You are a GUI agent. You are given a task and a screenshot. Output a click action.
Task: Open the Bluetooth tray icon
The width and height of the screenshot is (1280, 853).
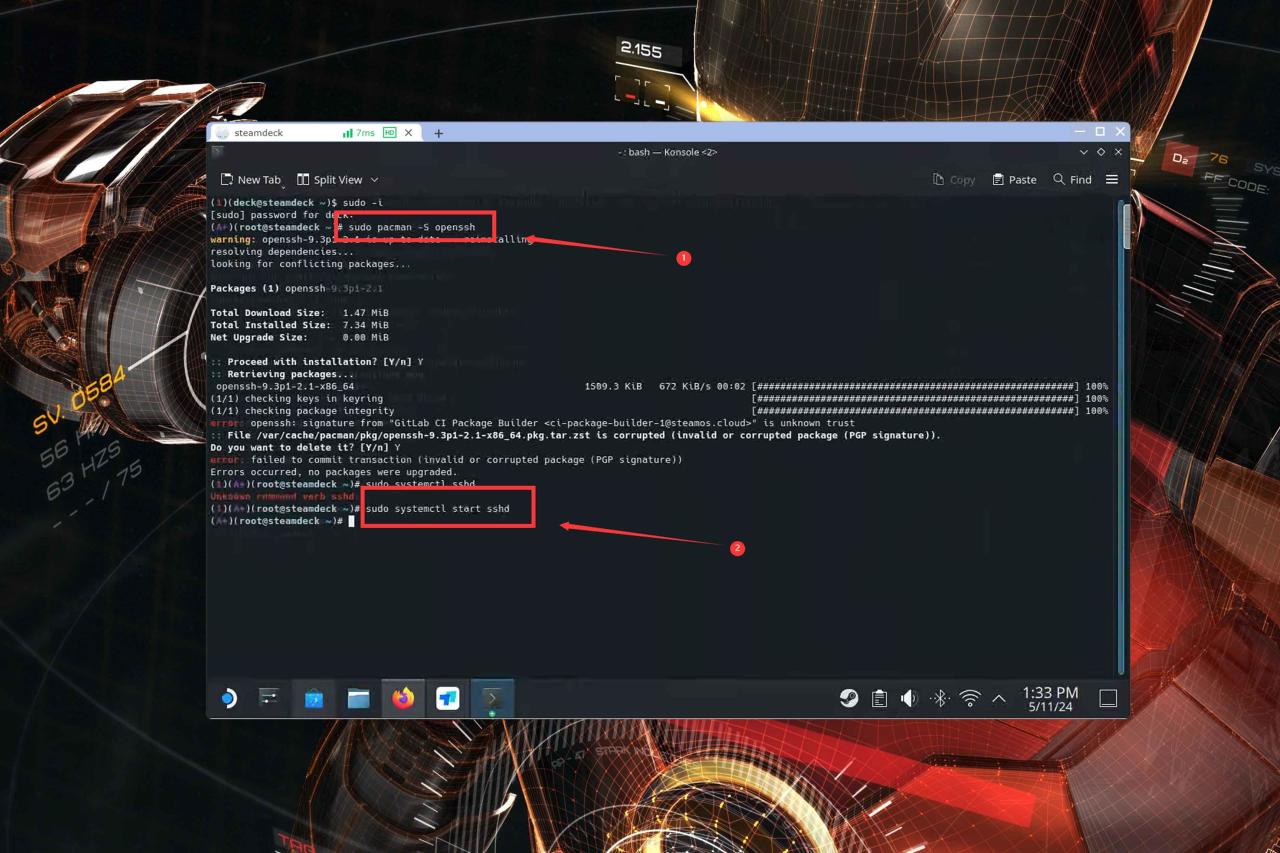939,698
